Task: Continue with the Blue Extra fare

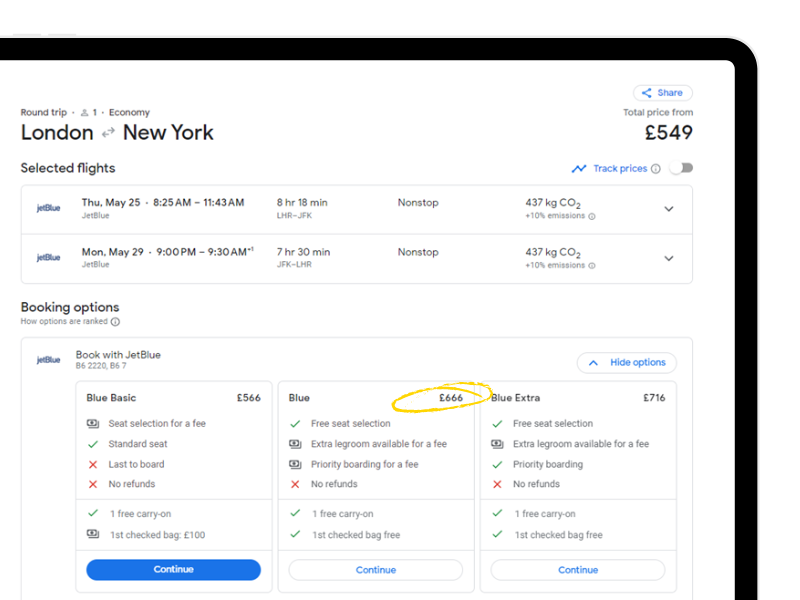Action: tap(577, 570)
